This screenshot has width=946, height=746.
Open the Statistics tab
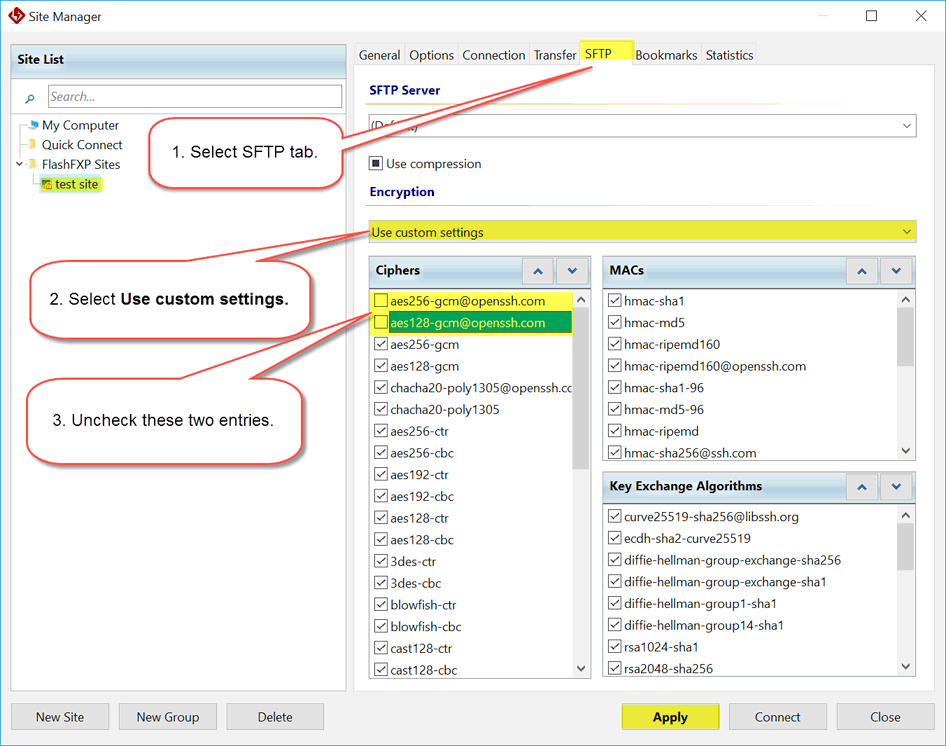729,55
